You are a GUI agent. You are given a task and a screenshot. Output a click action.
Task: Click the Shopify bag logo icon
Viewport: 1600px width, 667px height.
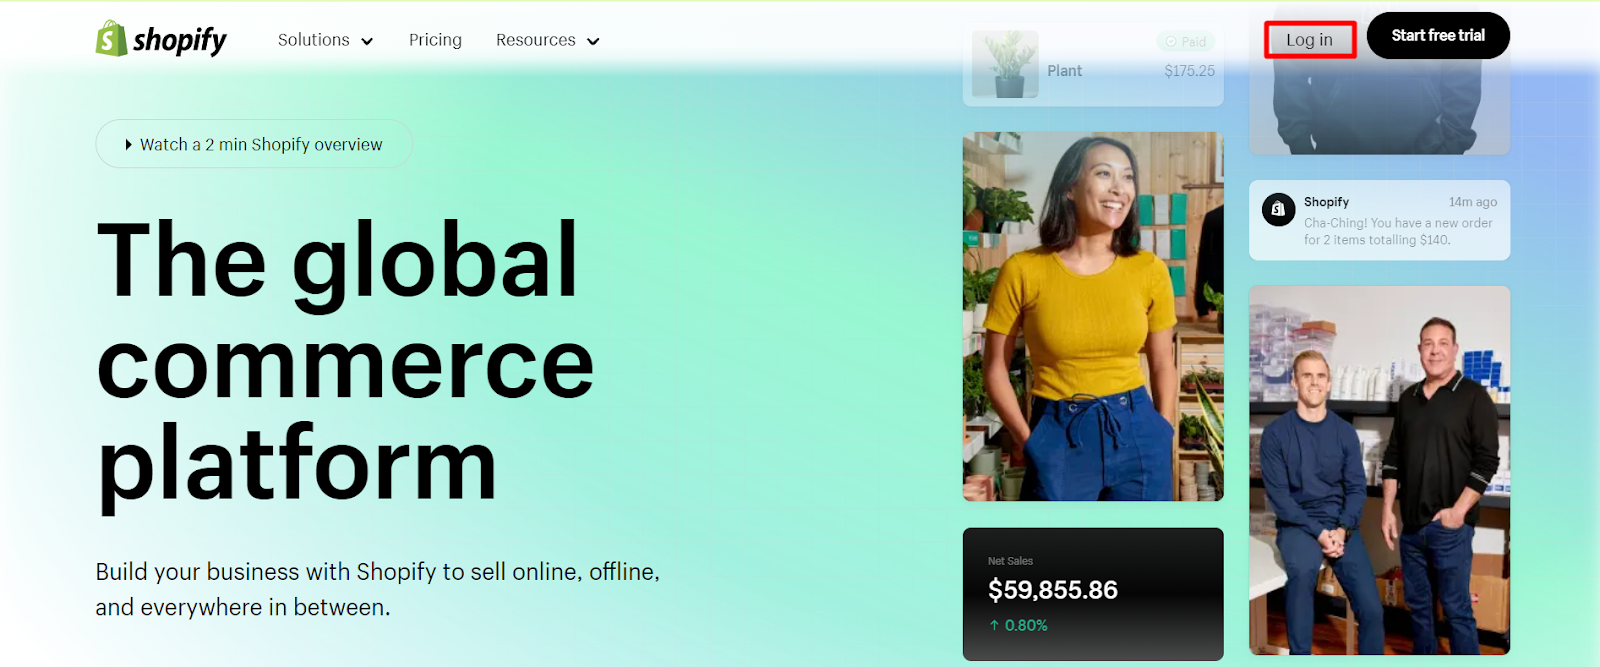111,39
